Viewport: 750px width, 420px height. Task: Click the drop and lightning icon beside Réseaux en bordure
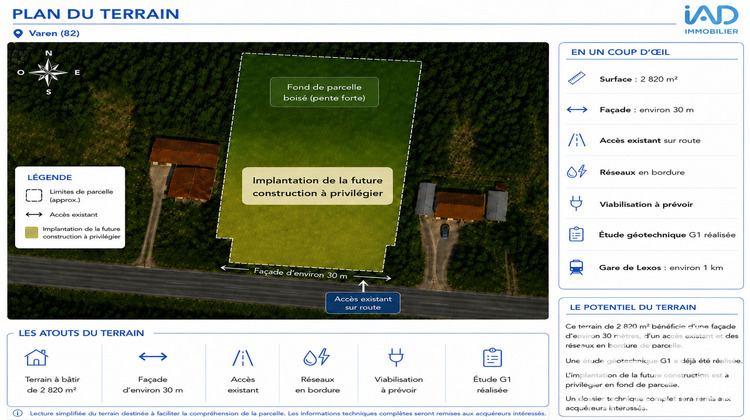(x=577, y=171)
